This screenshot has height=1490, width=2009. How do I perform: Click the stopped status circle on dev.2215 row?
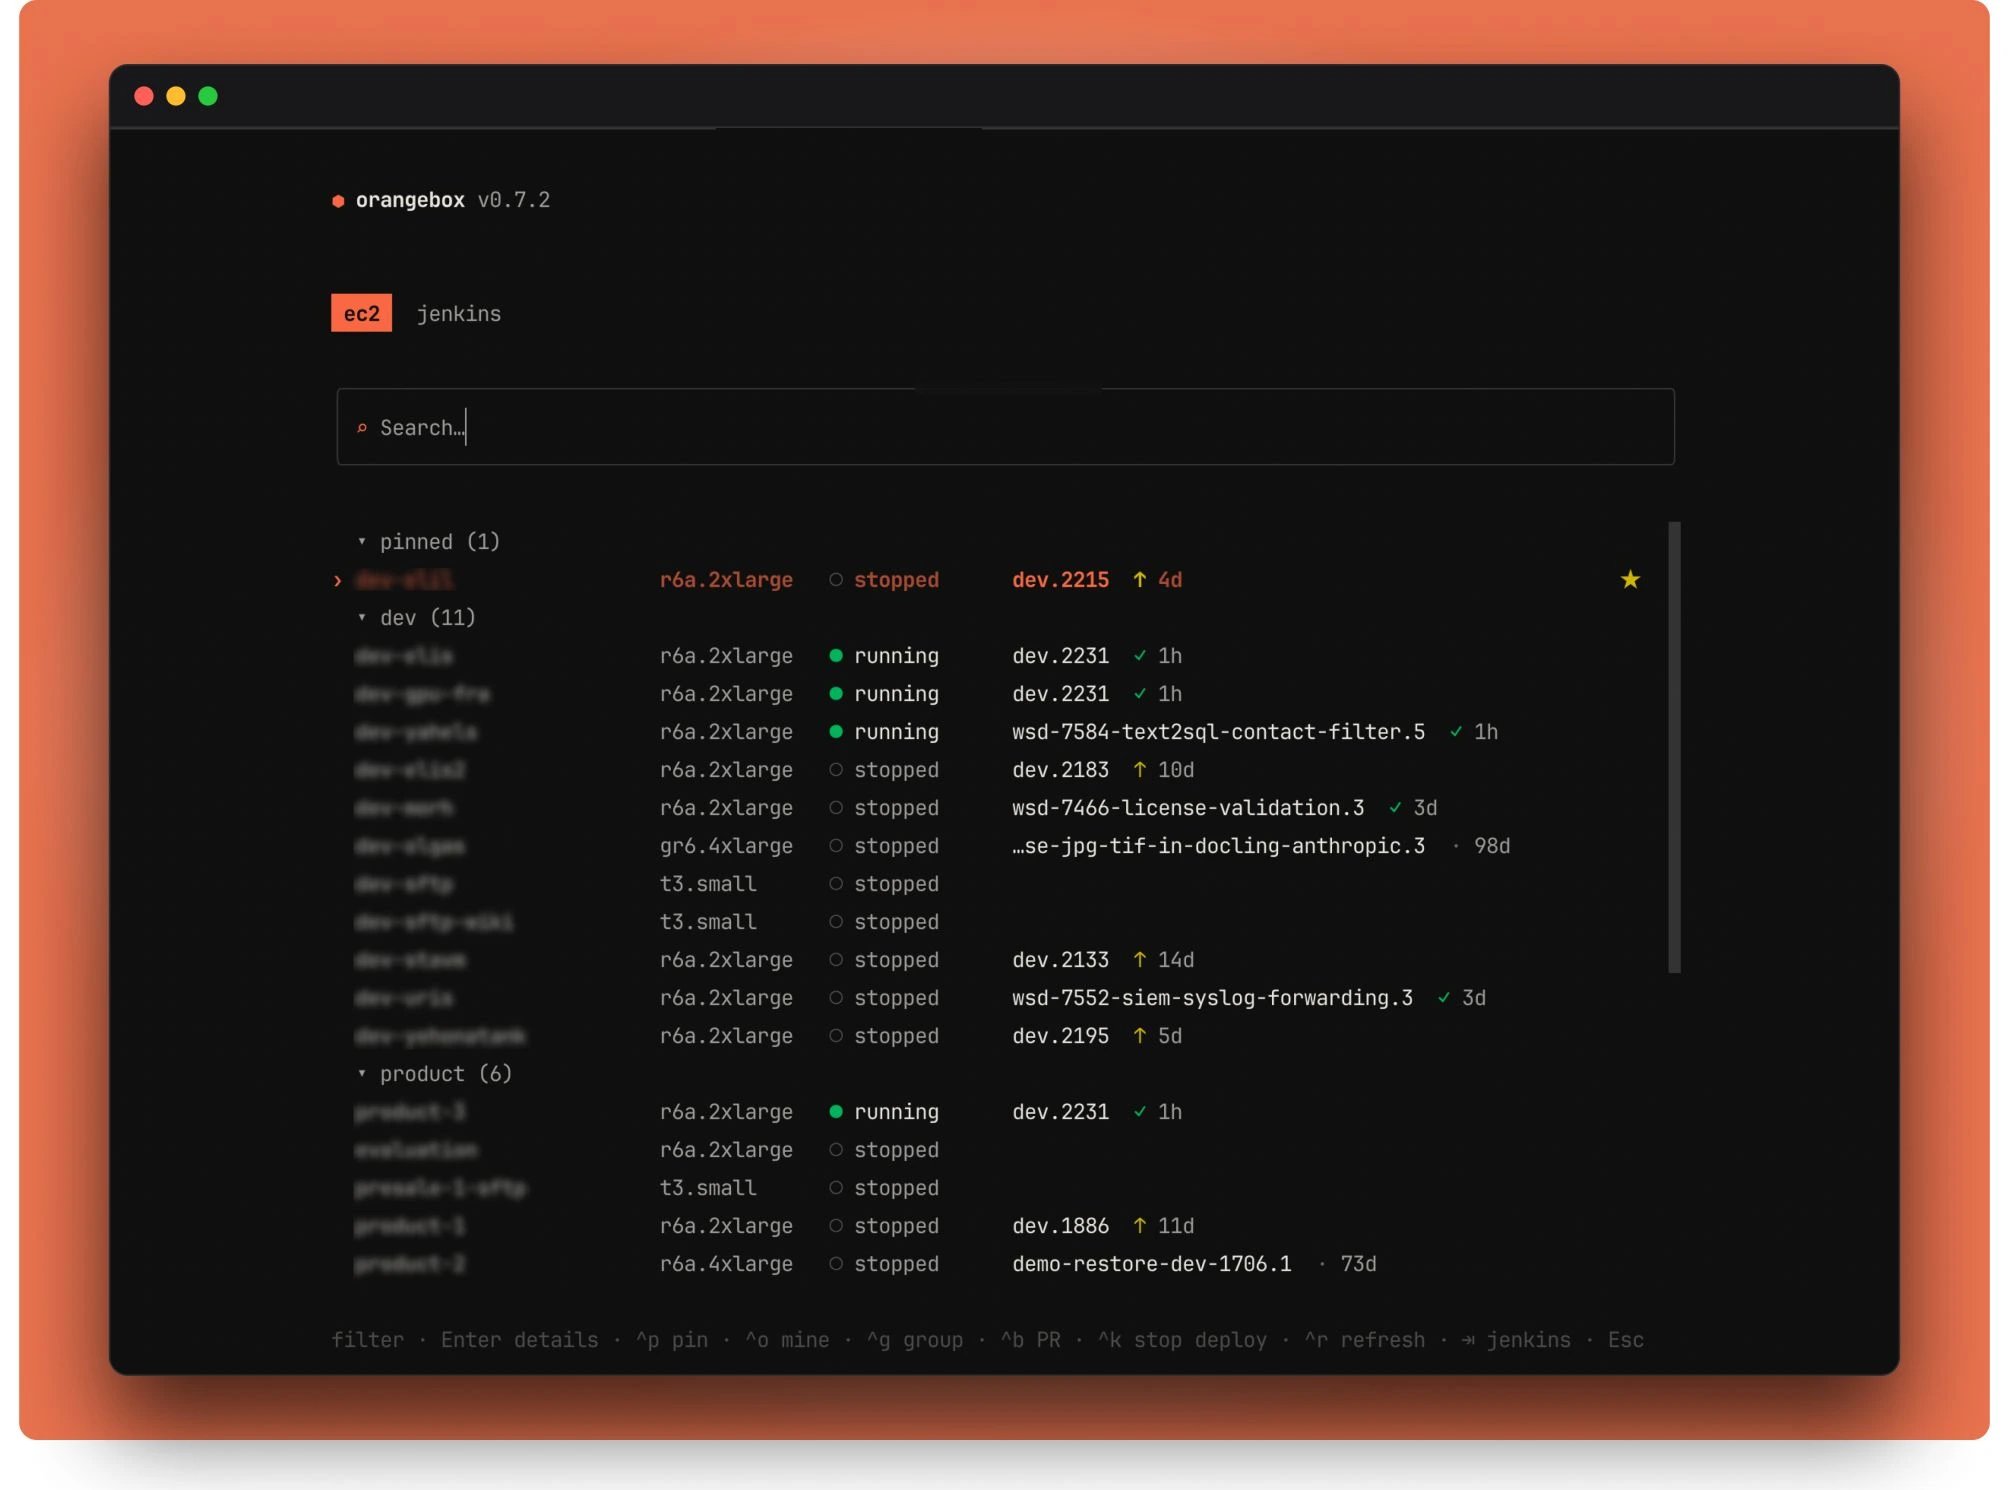click(x=836, y=579)
